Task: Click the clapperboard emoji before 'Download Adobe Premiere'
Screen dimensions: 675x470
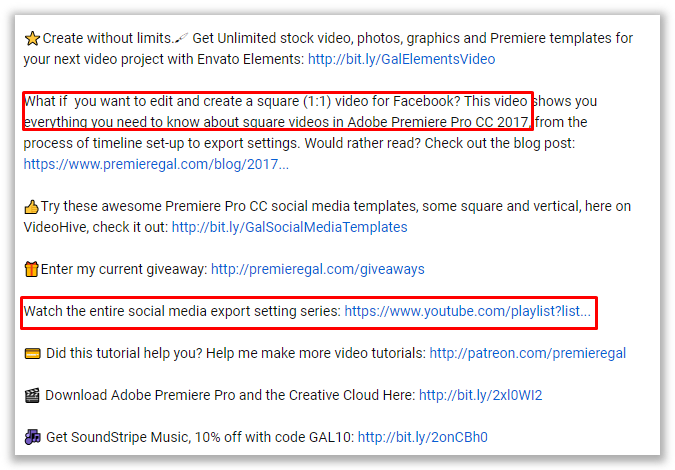Action: 32,395
